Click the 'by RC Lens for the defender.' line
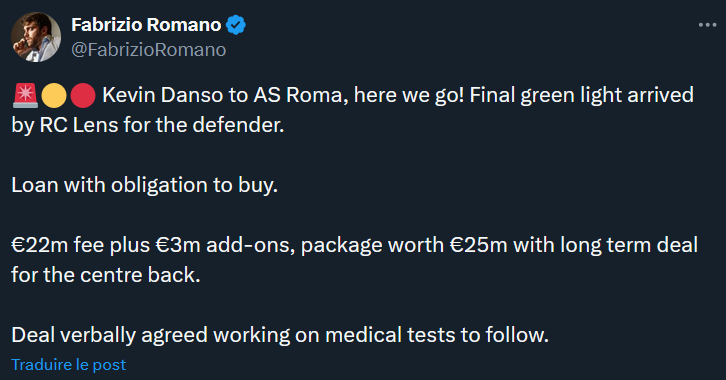This screenshot has height=380, width=726. click(x=148, y=125)
